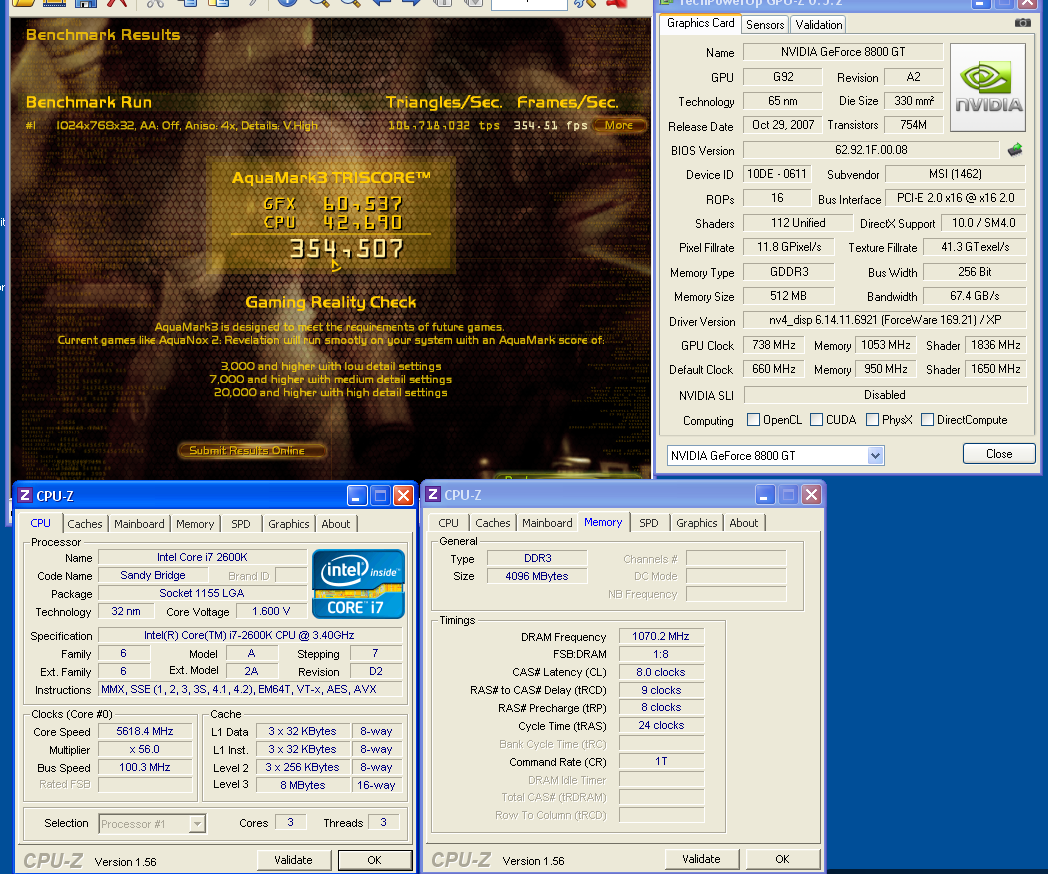
Task: Click the Driver Version field in GPU-Z
Action: (885, 319)
